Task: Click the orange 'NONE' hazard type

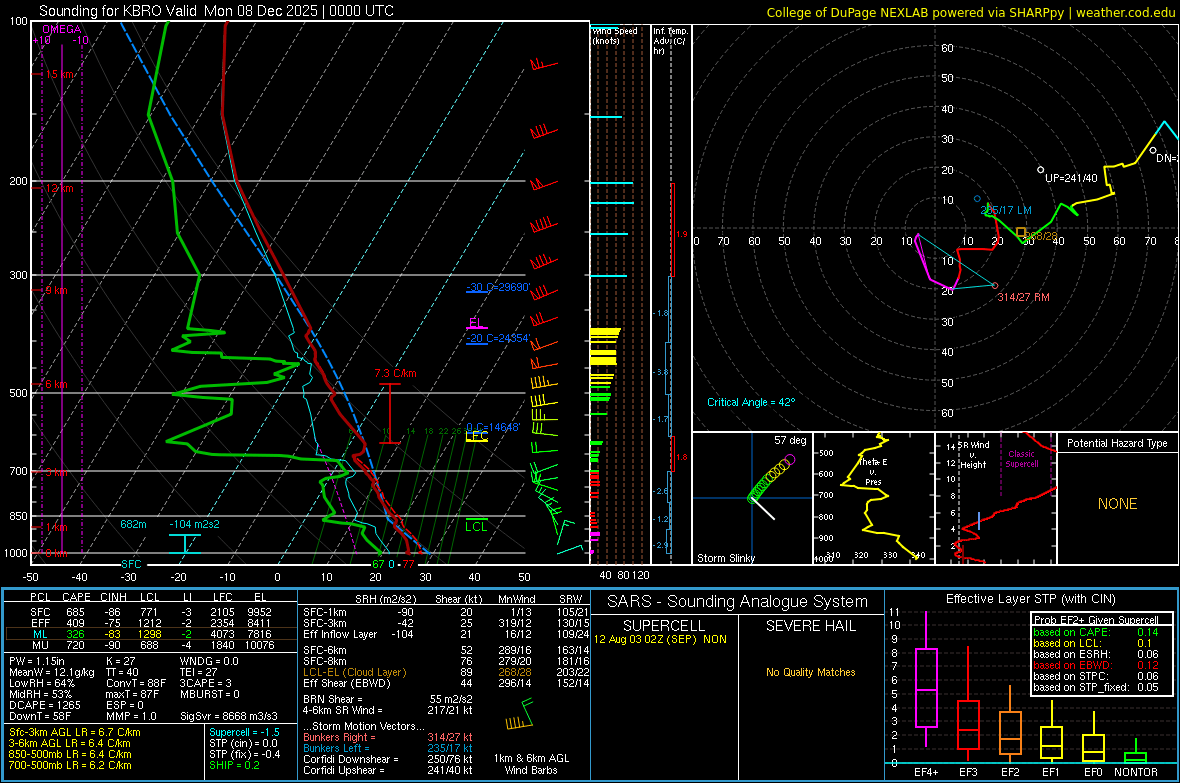Action: tap(1117, 504)
